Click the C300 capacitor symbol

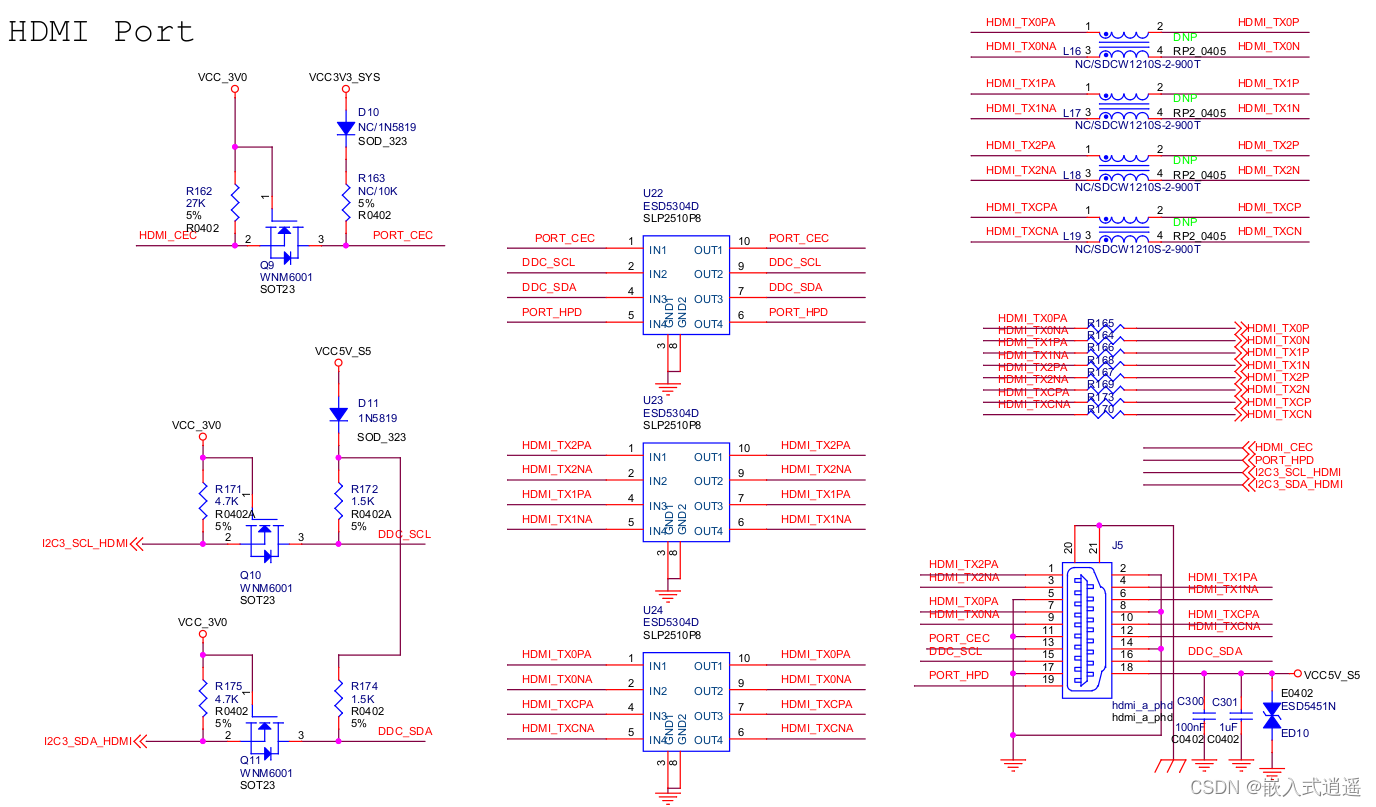[1205, 715]
